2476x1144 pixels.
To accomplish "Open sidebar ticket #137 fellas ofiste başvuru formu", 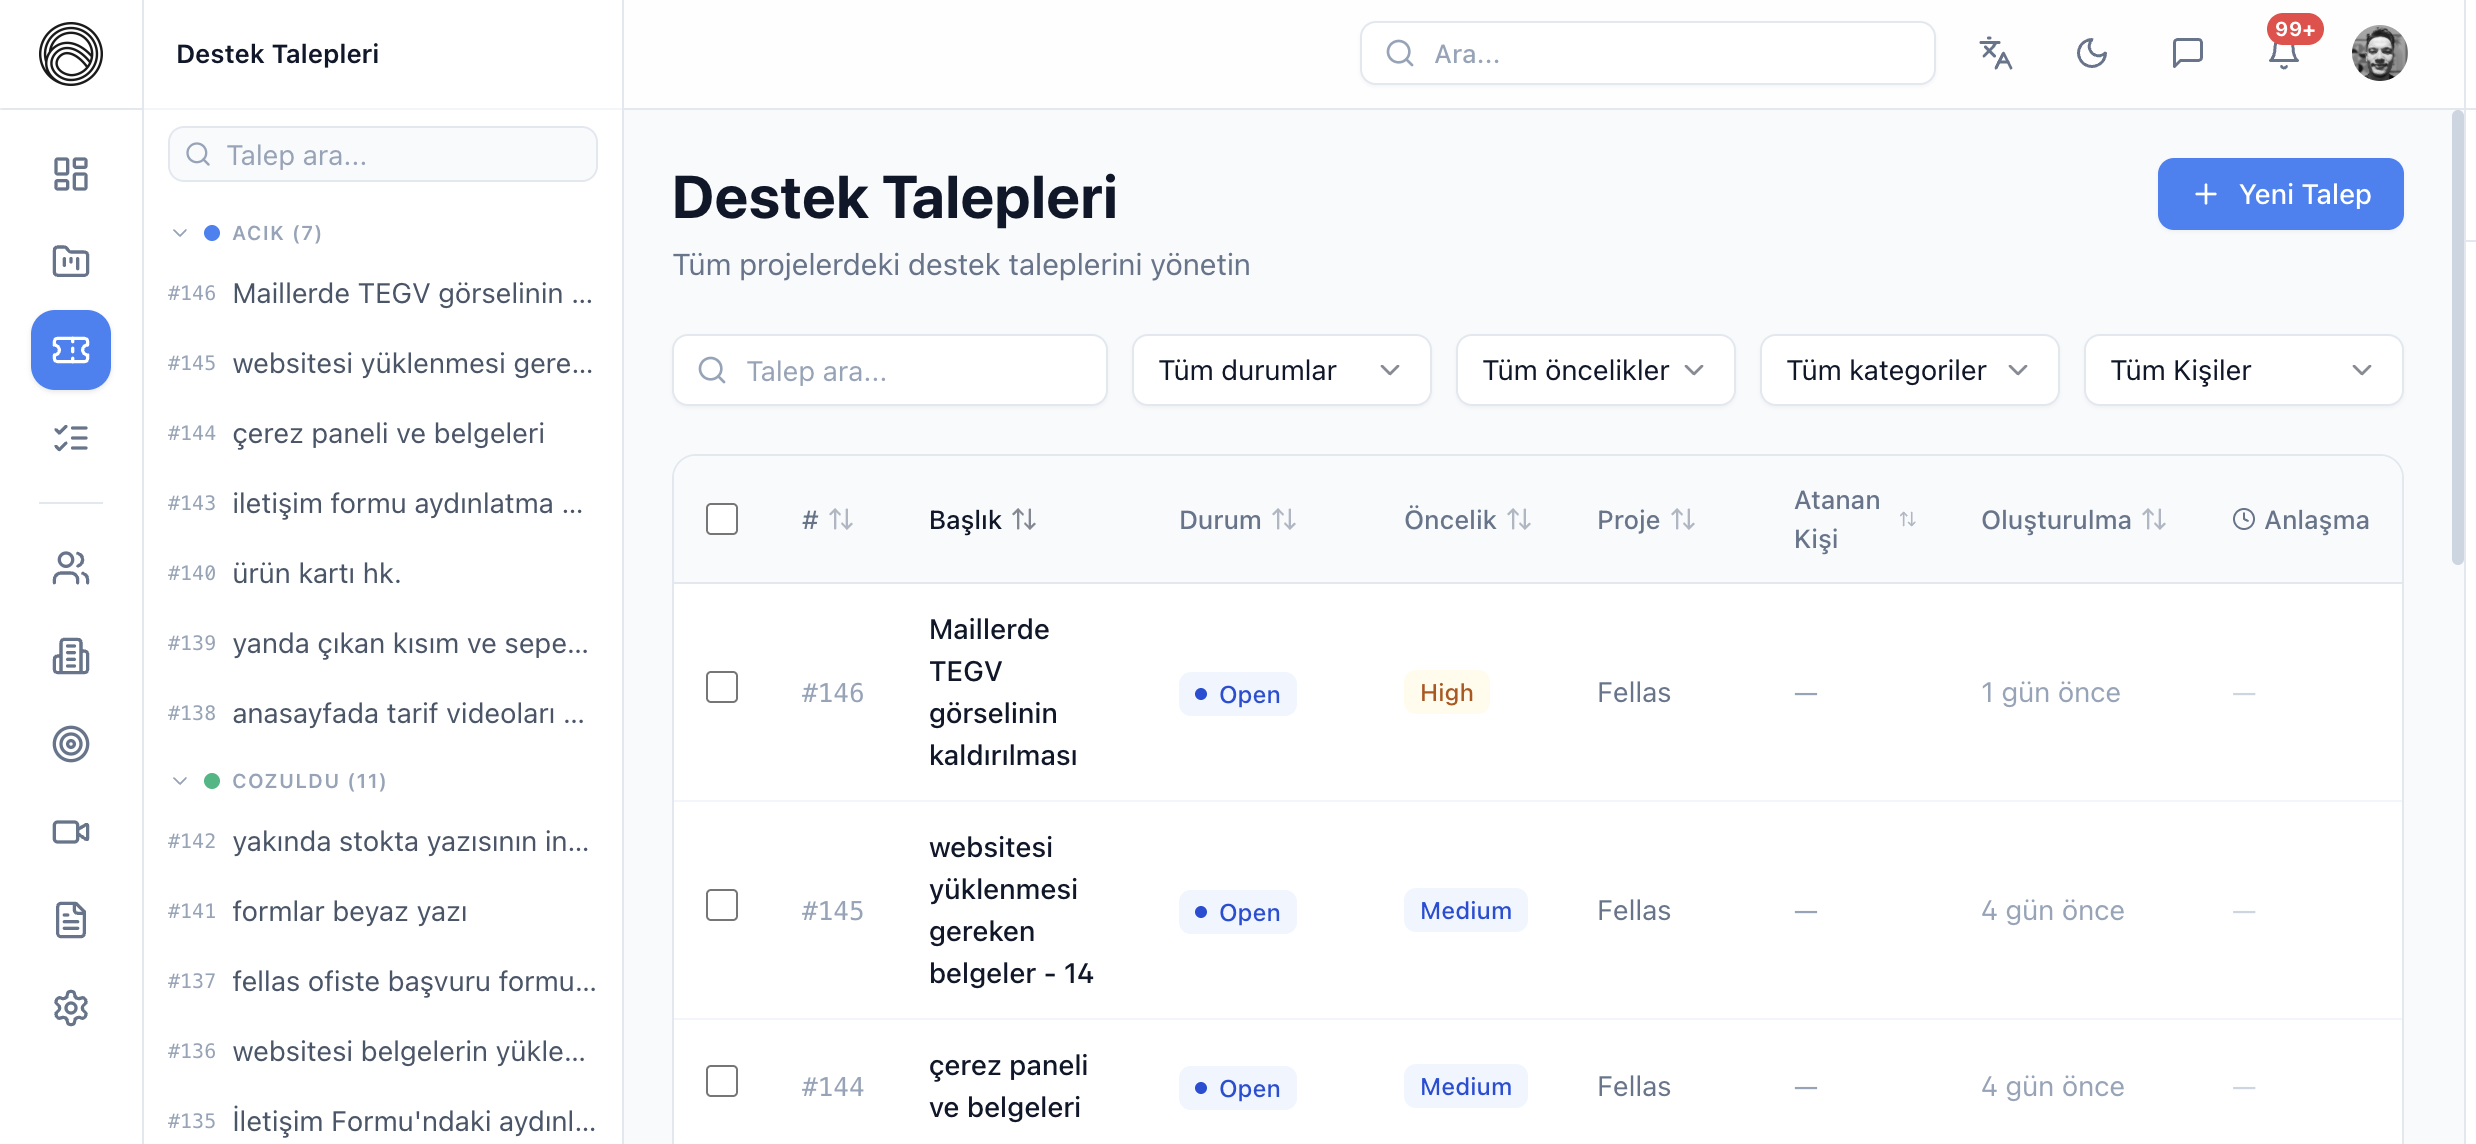I will click(x=382, y=981).
